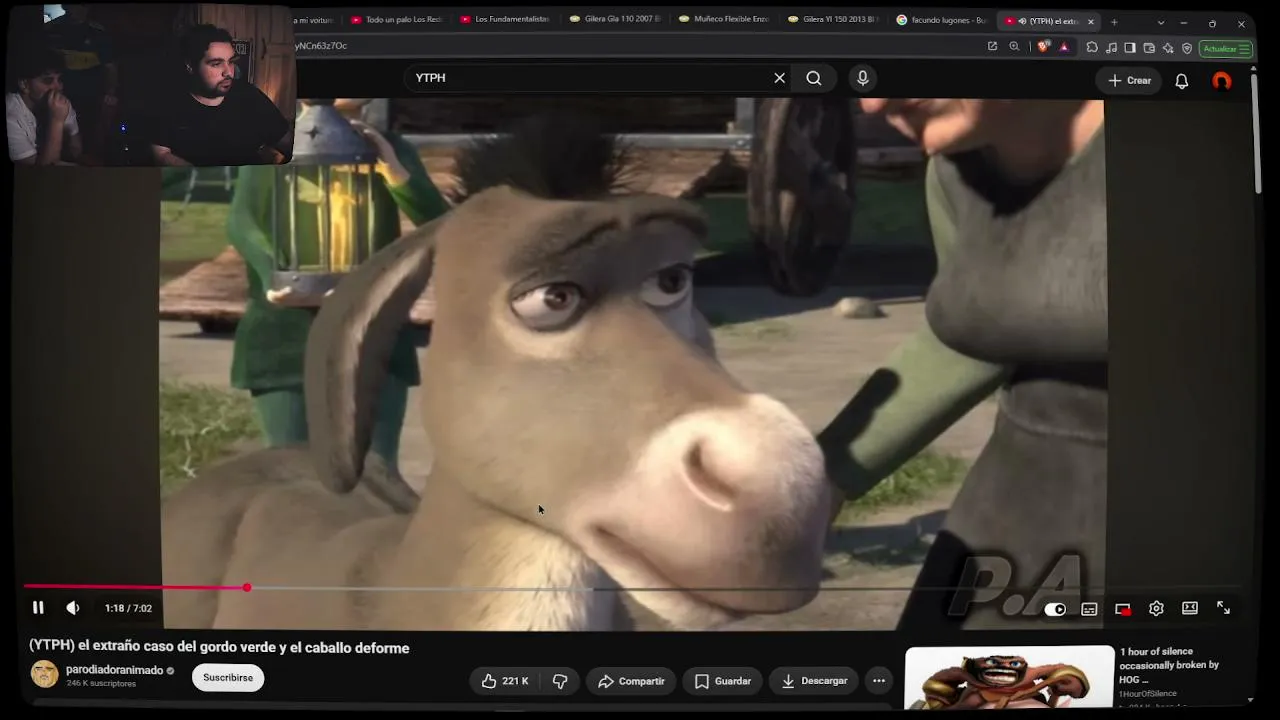Switch to the Muñeco Flexible Enzo tab
This screenshot has height=720, width=1280.
click(723, 20)
